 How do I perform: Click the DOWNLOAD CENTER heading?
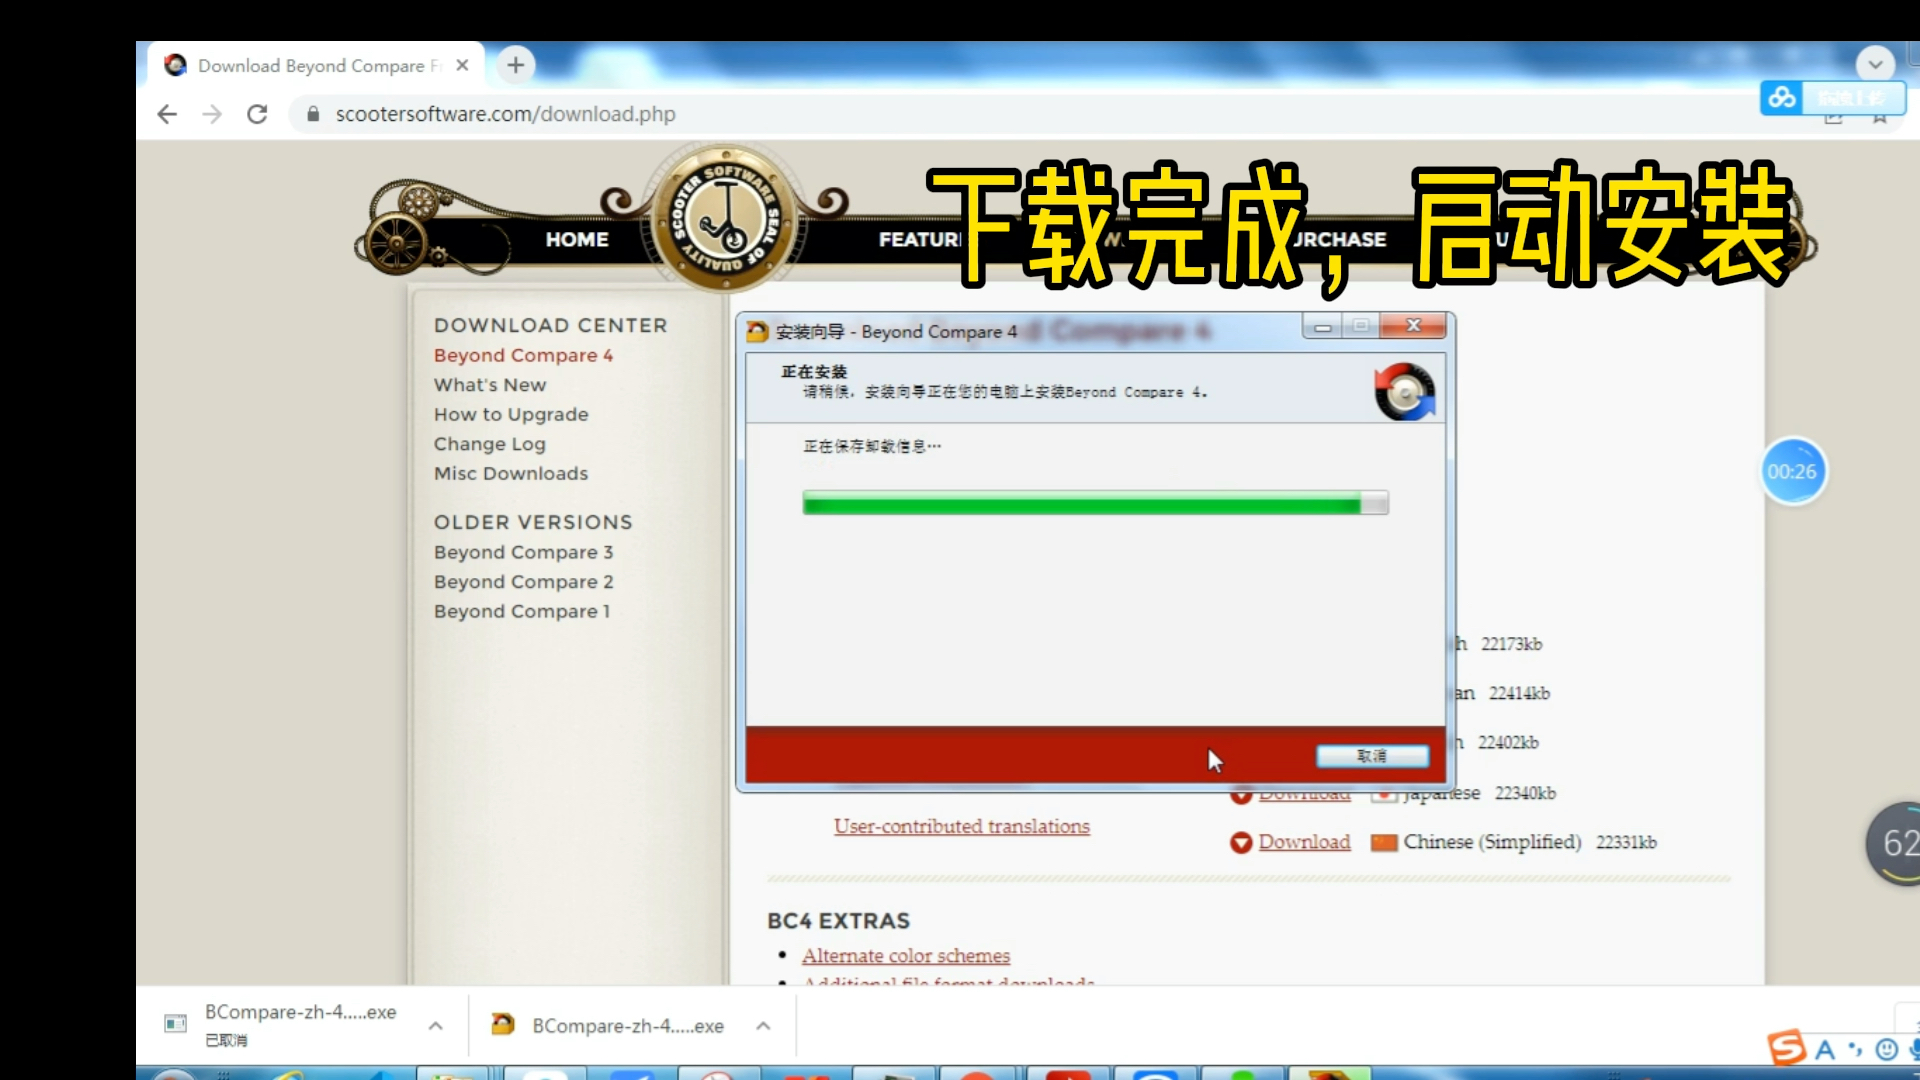click(x=550, y=325)
